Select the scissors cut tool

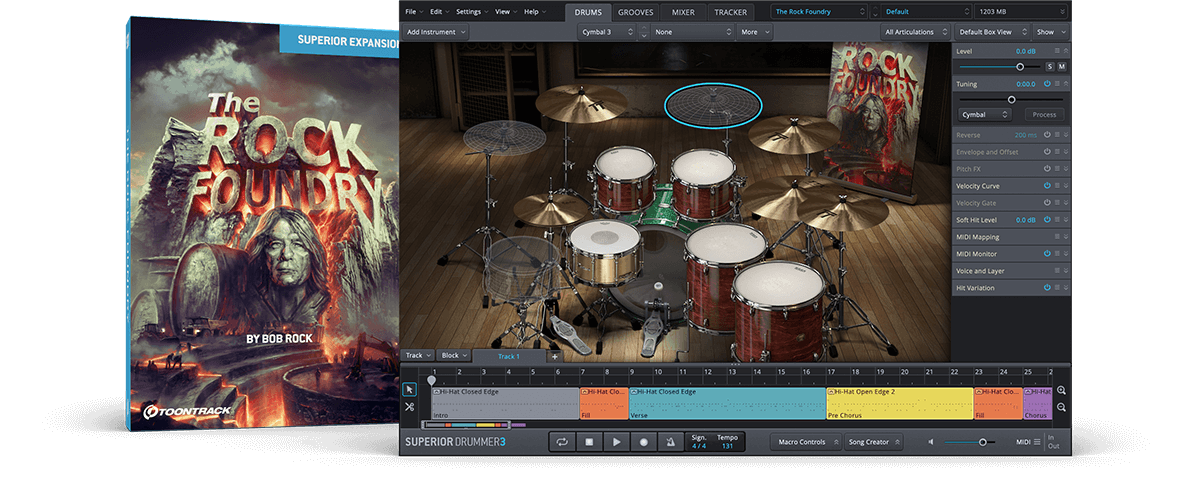(410, 406)
